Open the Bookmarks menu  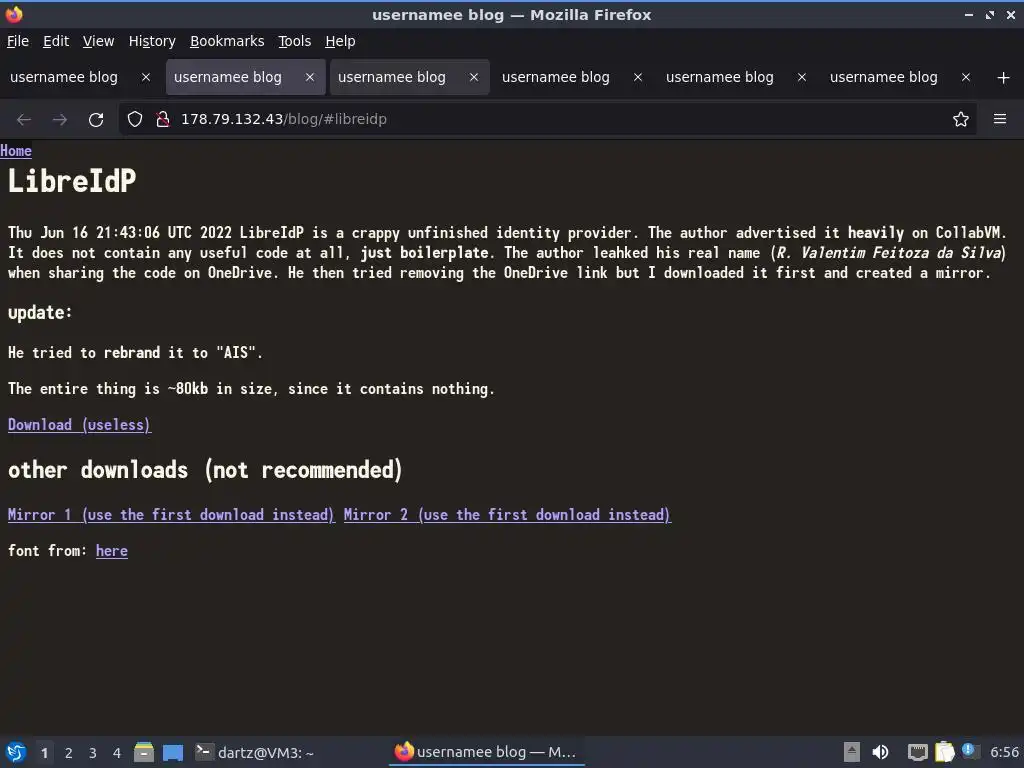(x=227, y=41)
